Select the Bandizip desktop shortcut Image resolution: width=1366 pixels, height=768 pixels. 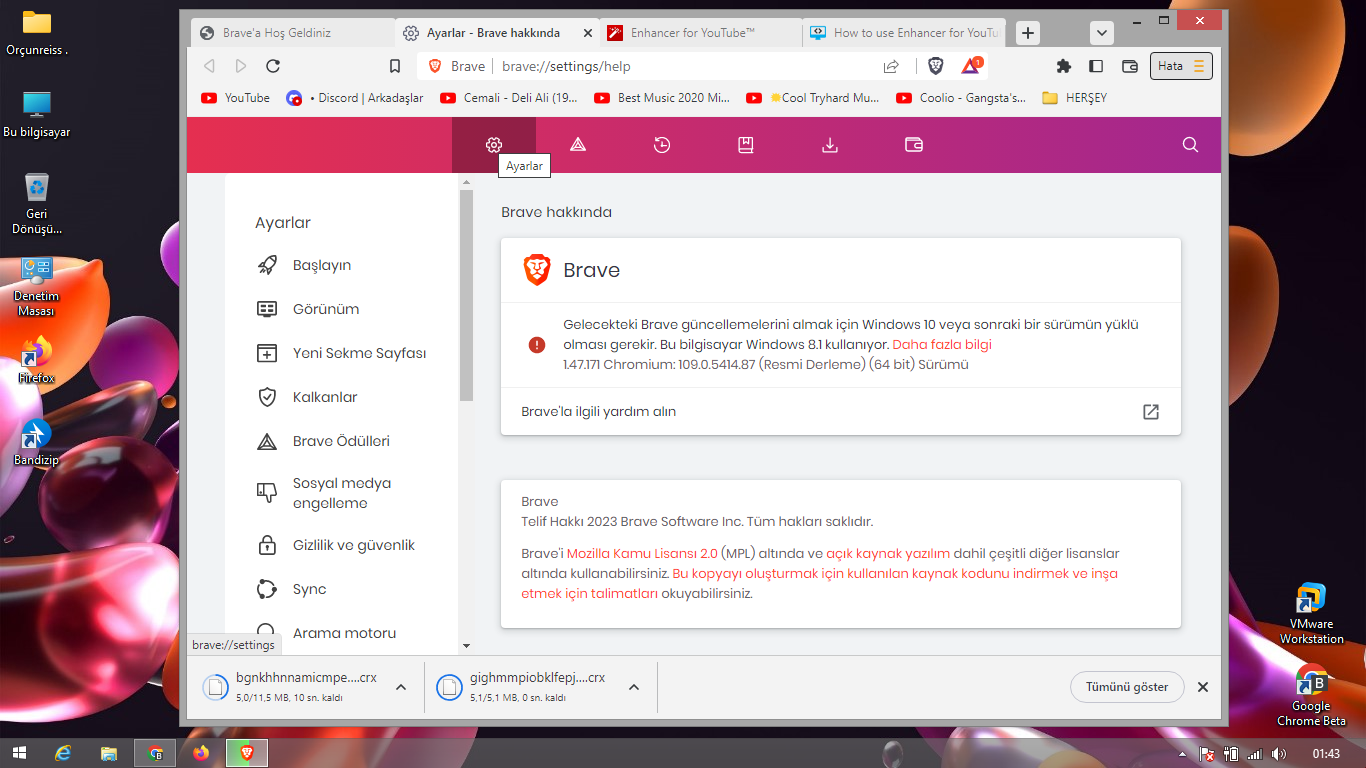pos(36,443)
